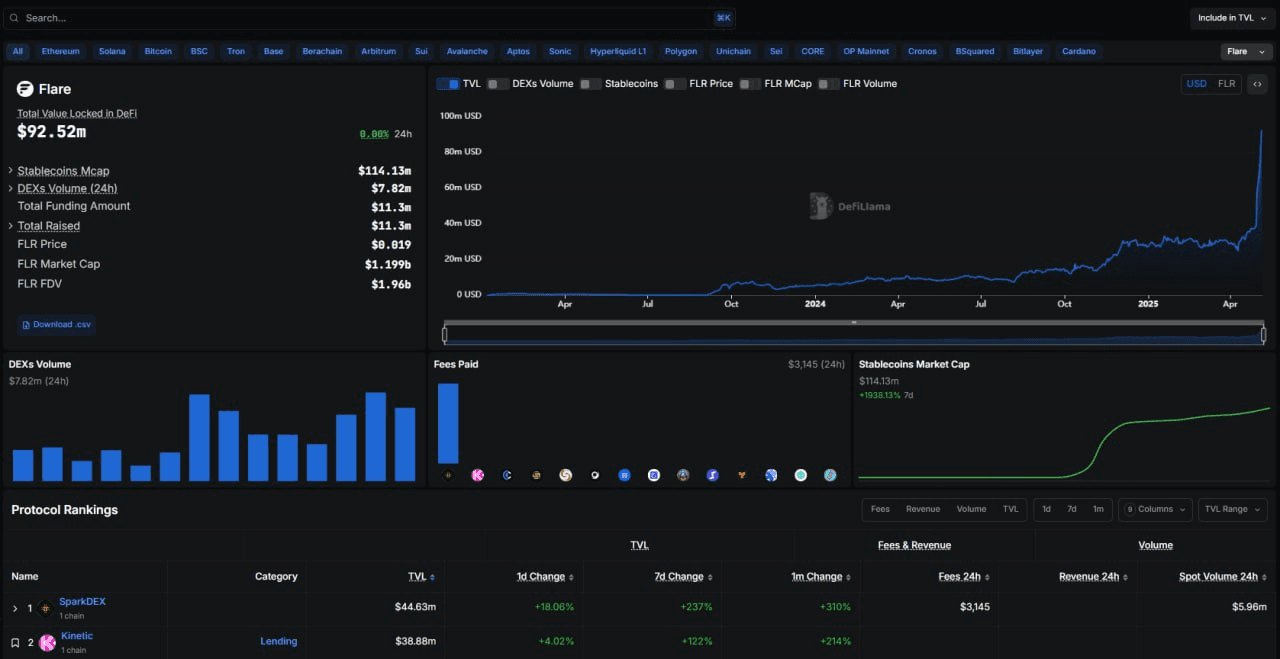Switch rankings to the Volume filter

(x=971, y=509)
